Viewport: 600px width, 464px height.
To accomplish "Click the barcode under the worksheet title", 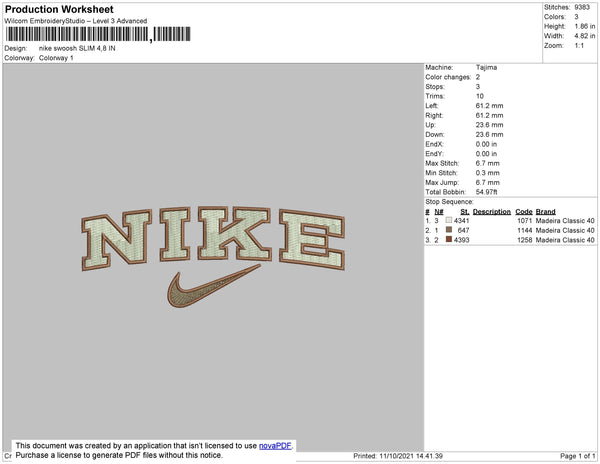I will [x=98, y=34].
